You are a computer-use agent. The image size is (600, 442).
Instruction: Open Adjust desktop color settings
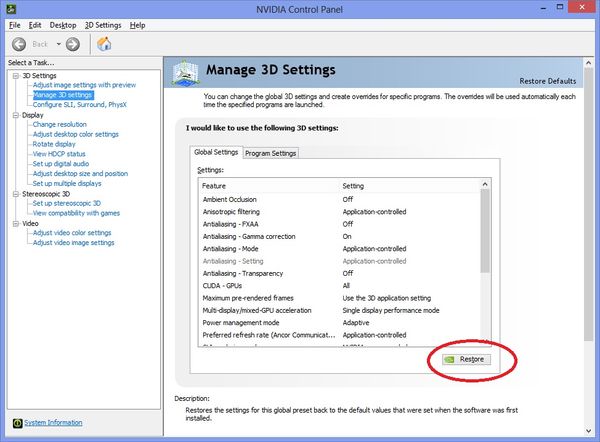[76, 134]
